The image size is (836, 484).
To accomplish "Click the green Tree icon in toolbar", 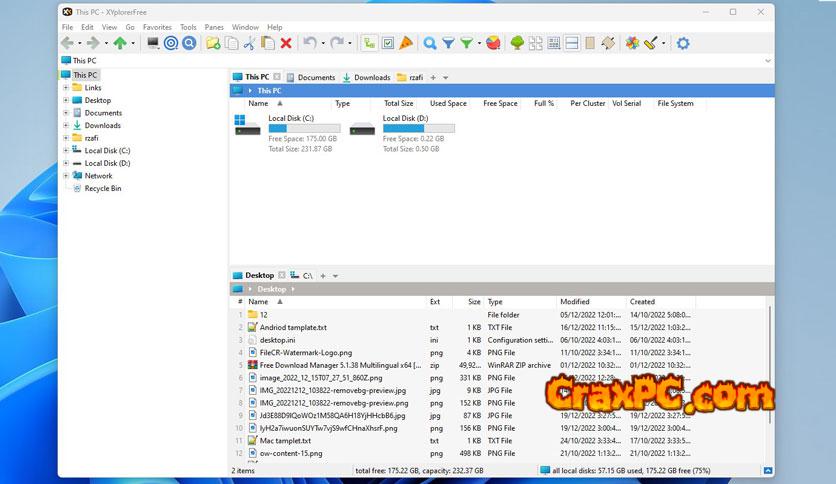I will (x=517, y=43).
